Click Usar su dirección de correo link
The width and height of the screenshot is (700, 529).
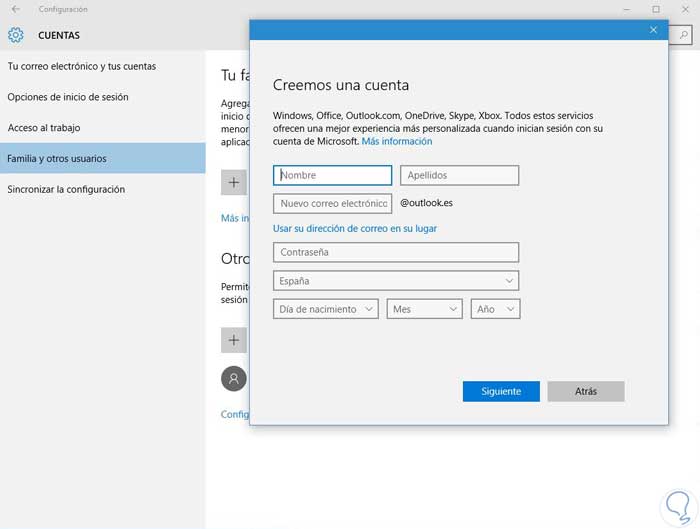(x=355, y=229)
